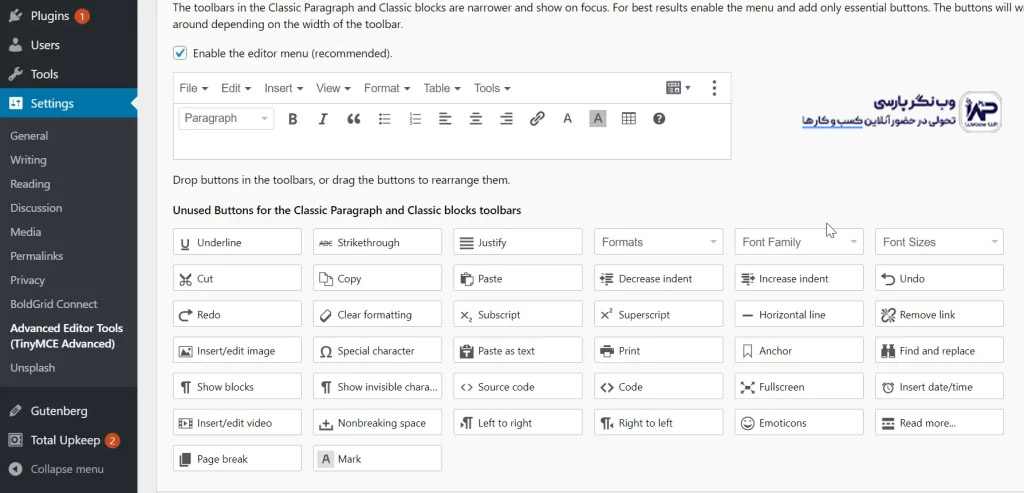Click the Find and replace binoculars button
1024x493 pixels.
[939, 351]
